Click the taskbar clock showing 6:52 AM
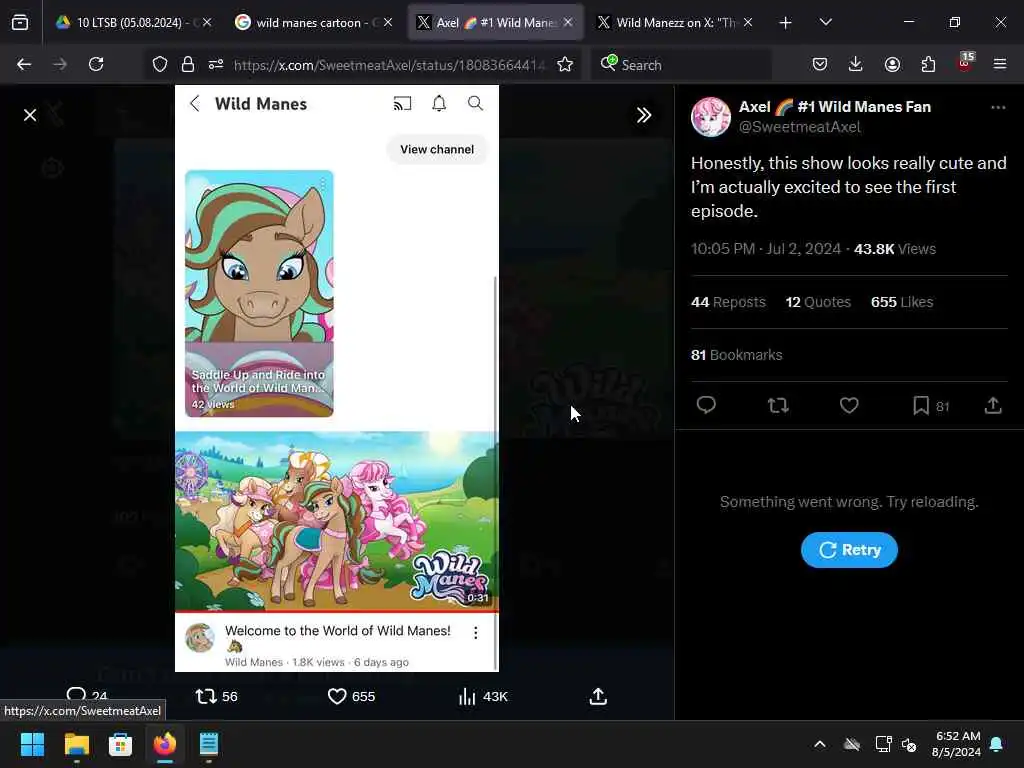The height and width of the screenshot is (768, 1024). click(956, 744)
